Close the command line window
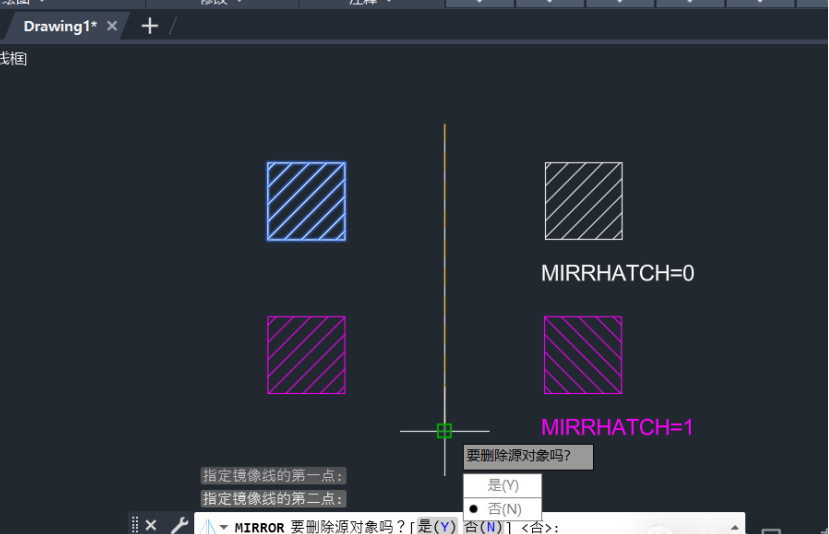 pos(151,525)
